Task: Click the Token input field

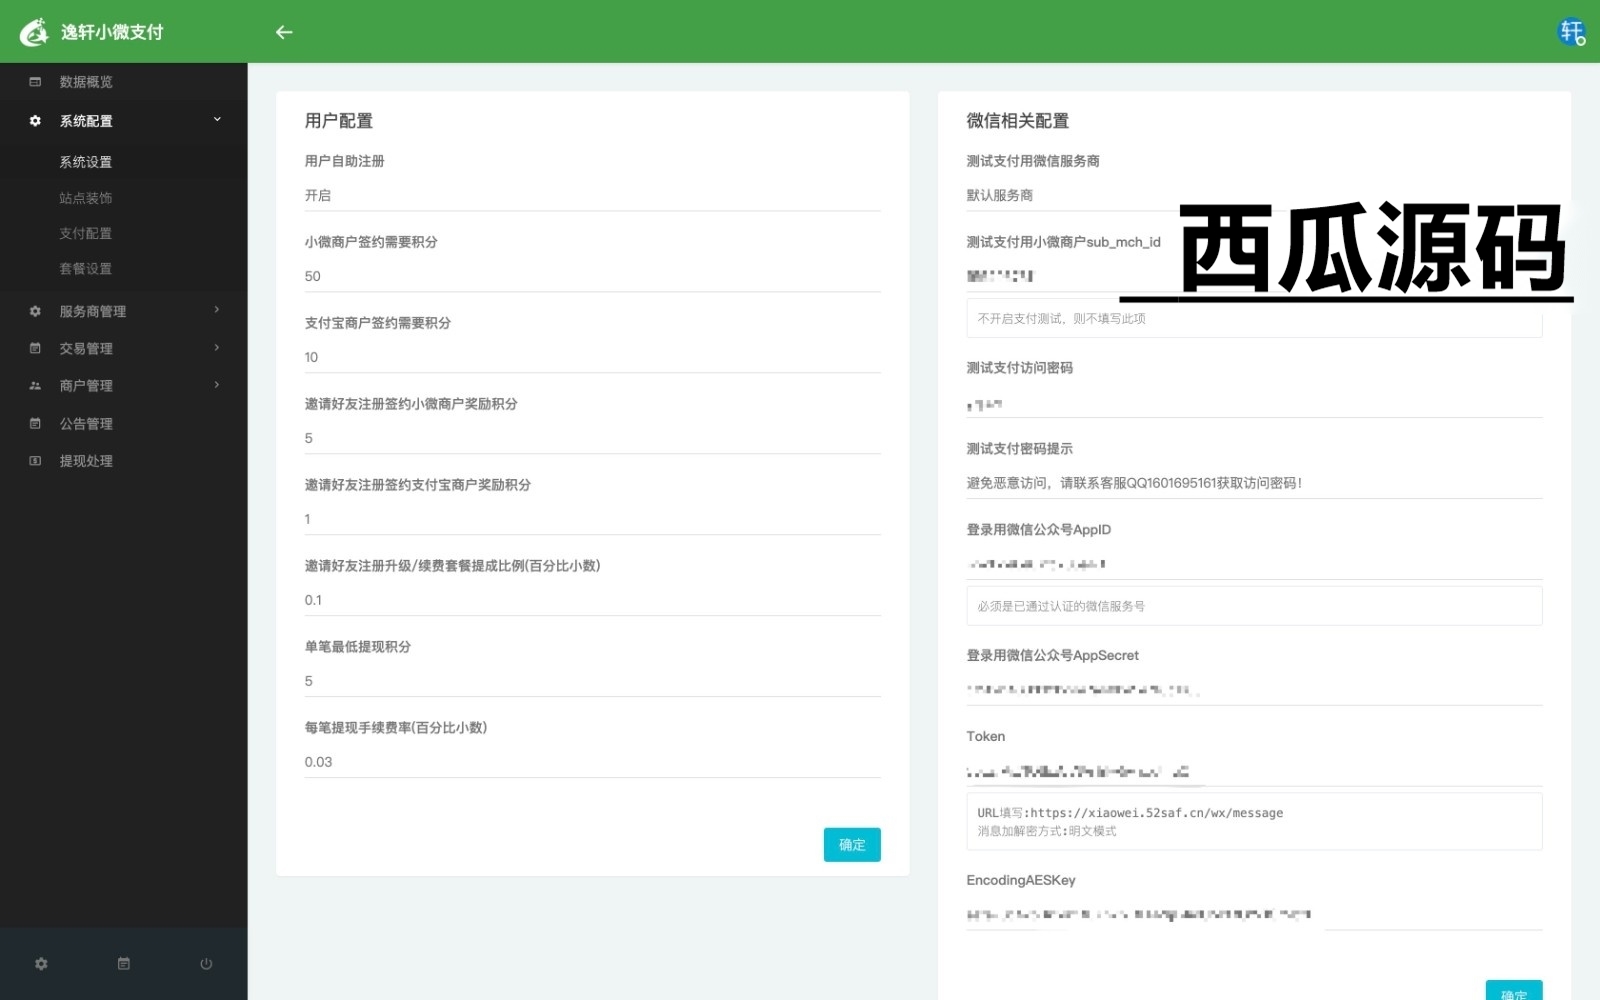Action: click(x=1254, y=772)
